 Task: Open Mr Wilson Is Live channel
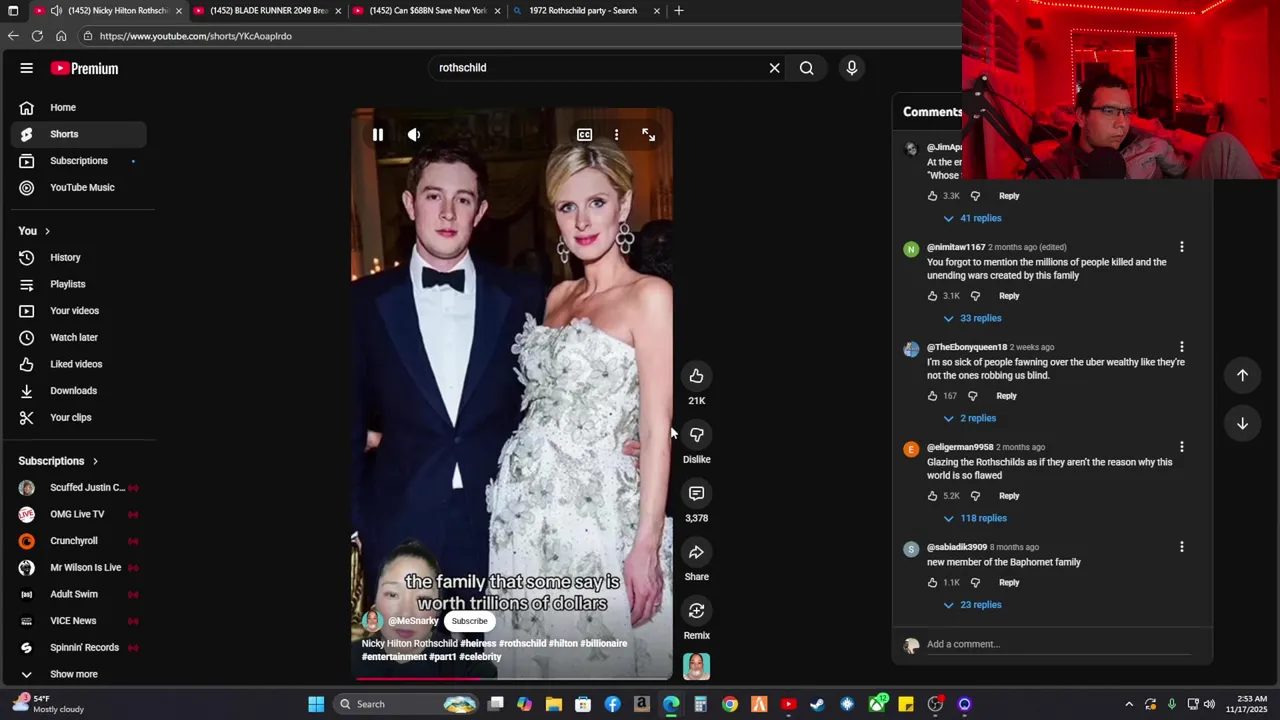[78, 568]
